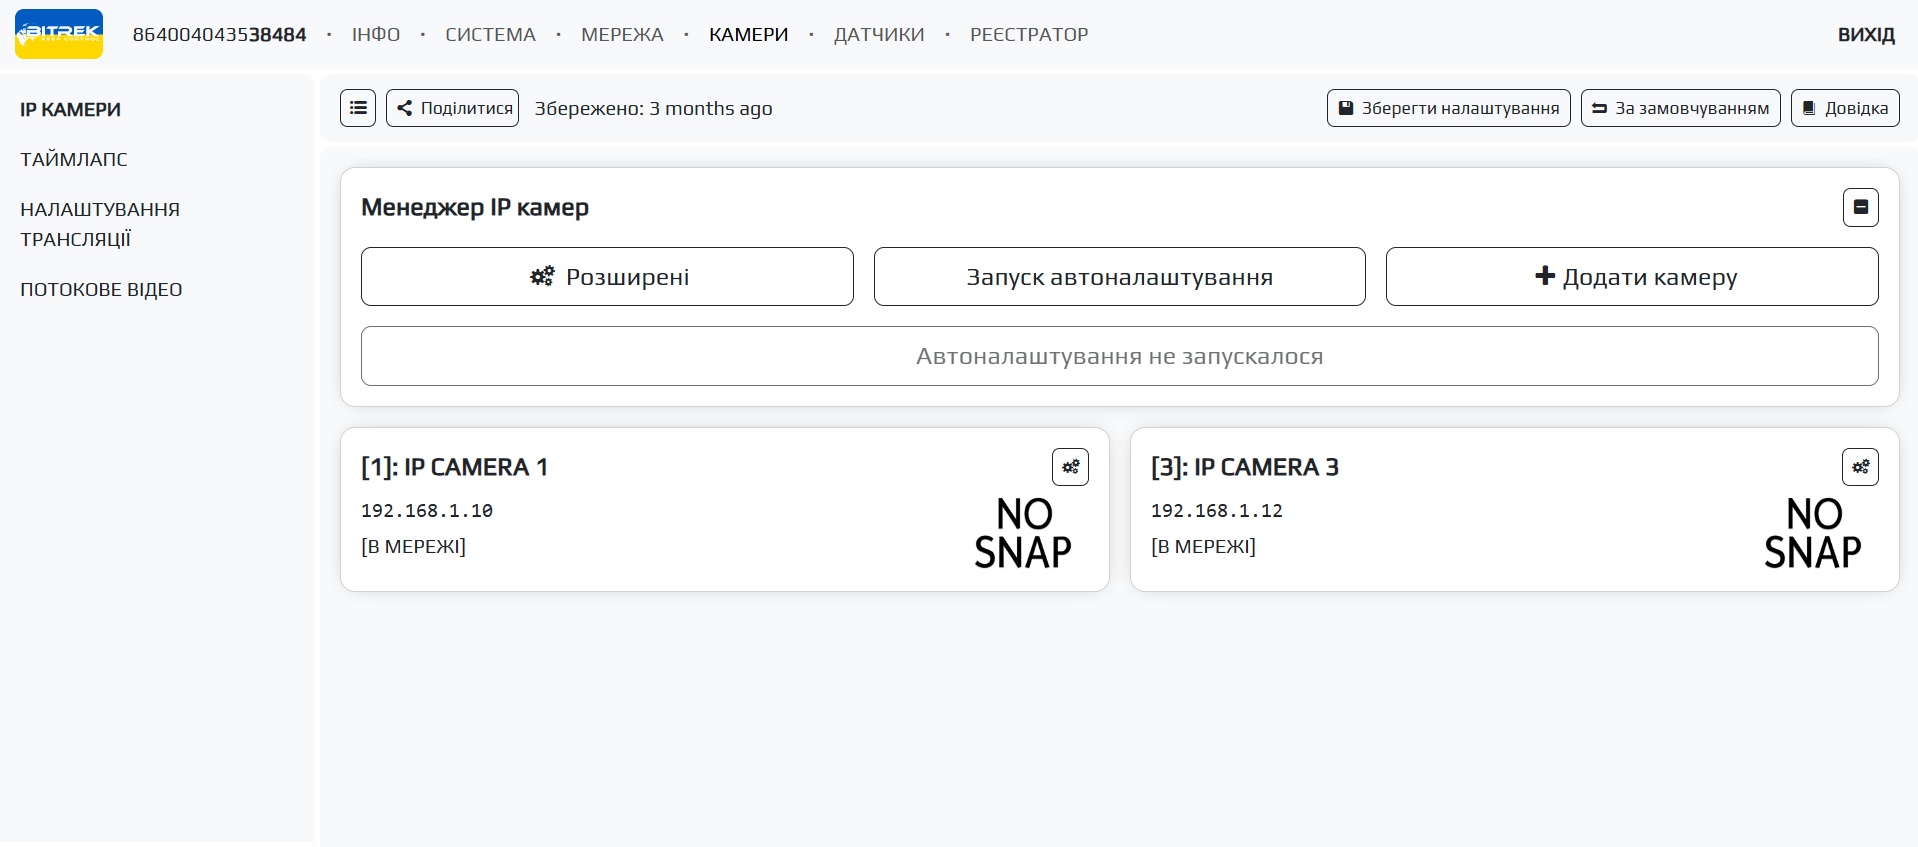Open the СИСТЕМА menu tab
Viewport: 1918px width, 847px height.
click(490, 35)
